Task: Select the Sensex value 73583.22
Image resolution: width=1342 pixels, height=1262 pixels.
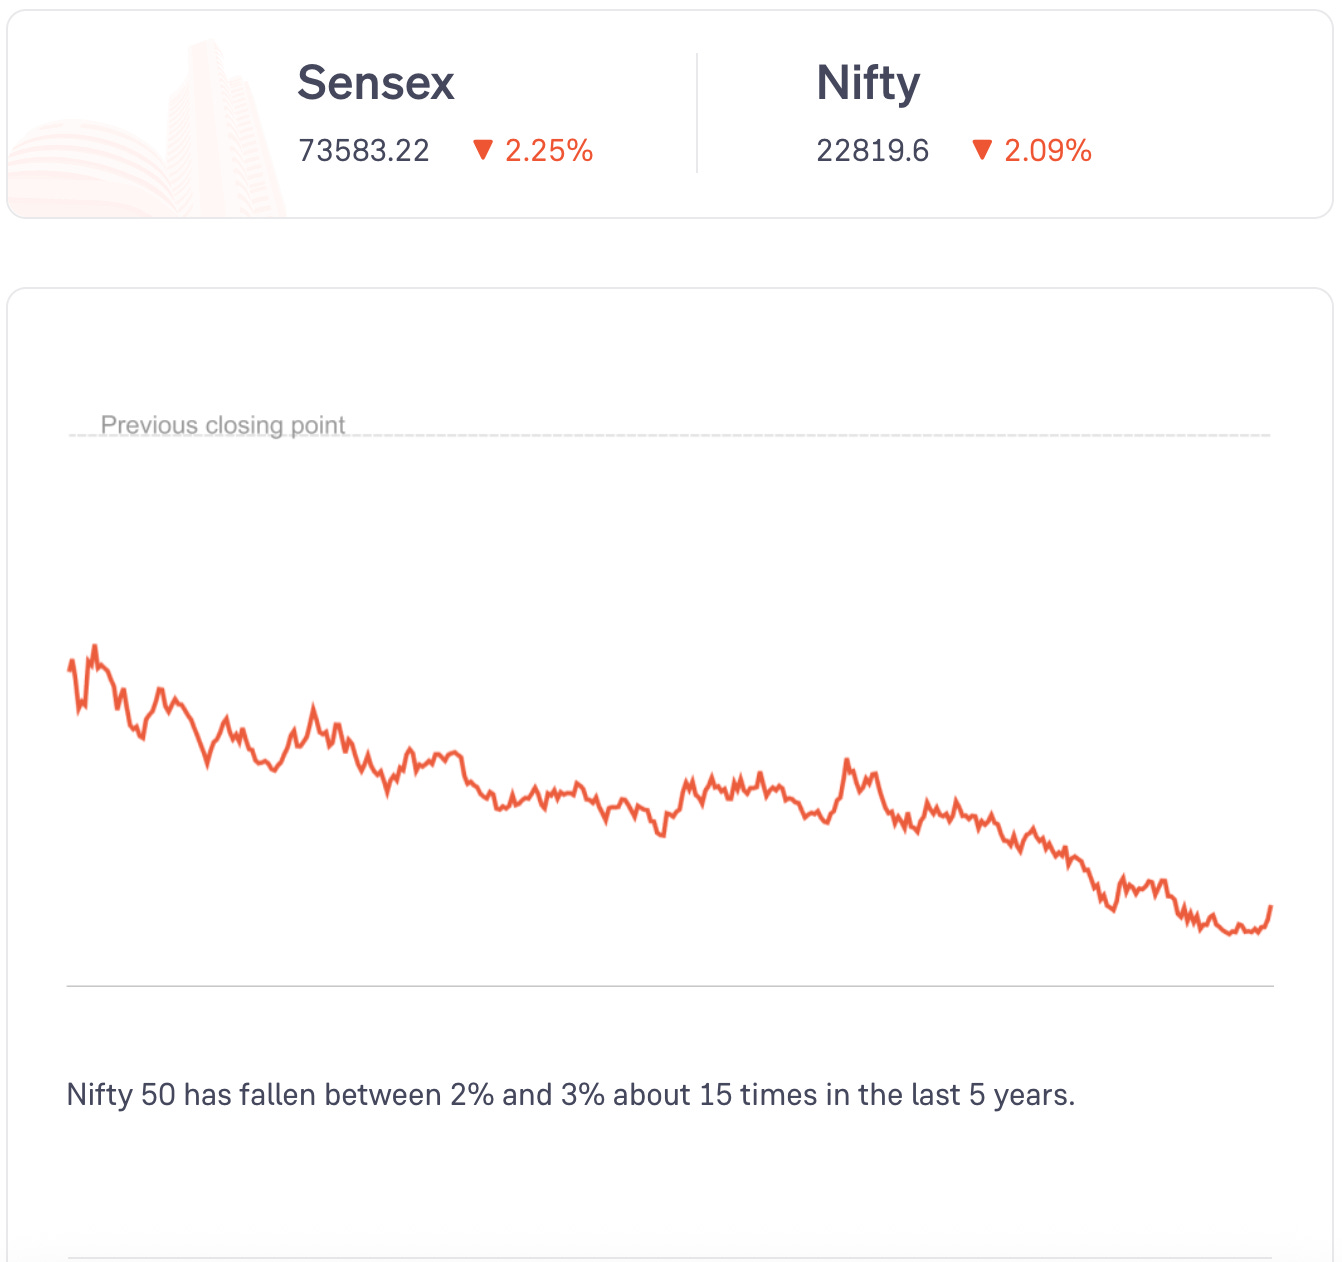Action: coord(364,151)
